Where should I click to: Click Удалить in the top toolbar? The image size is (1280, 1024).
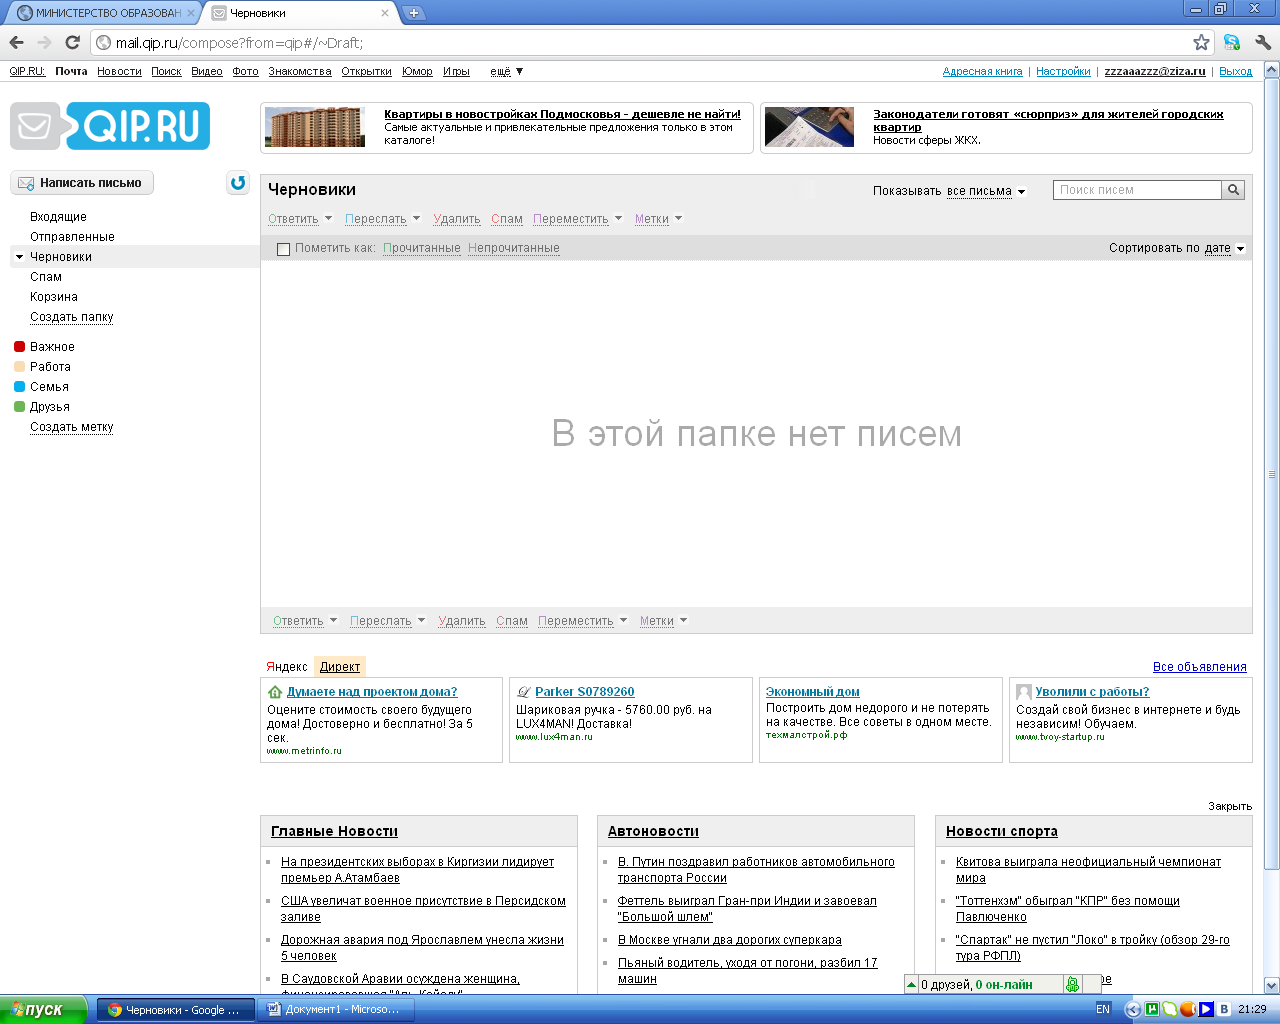[x=457, y=219]
